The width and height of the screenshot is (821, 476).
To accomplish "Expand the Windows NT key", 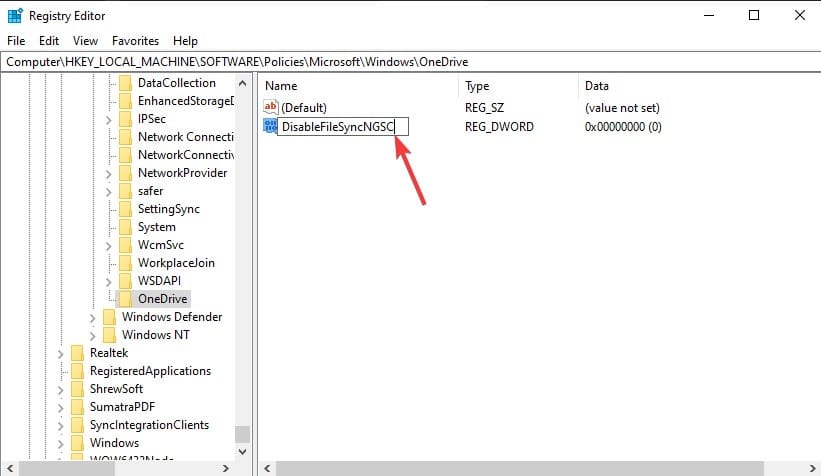I will [93, 336].
